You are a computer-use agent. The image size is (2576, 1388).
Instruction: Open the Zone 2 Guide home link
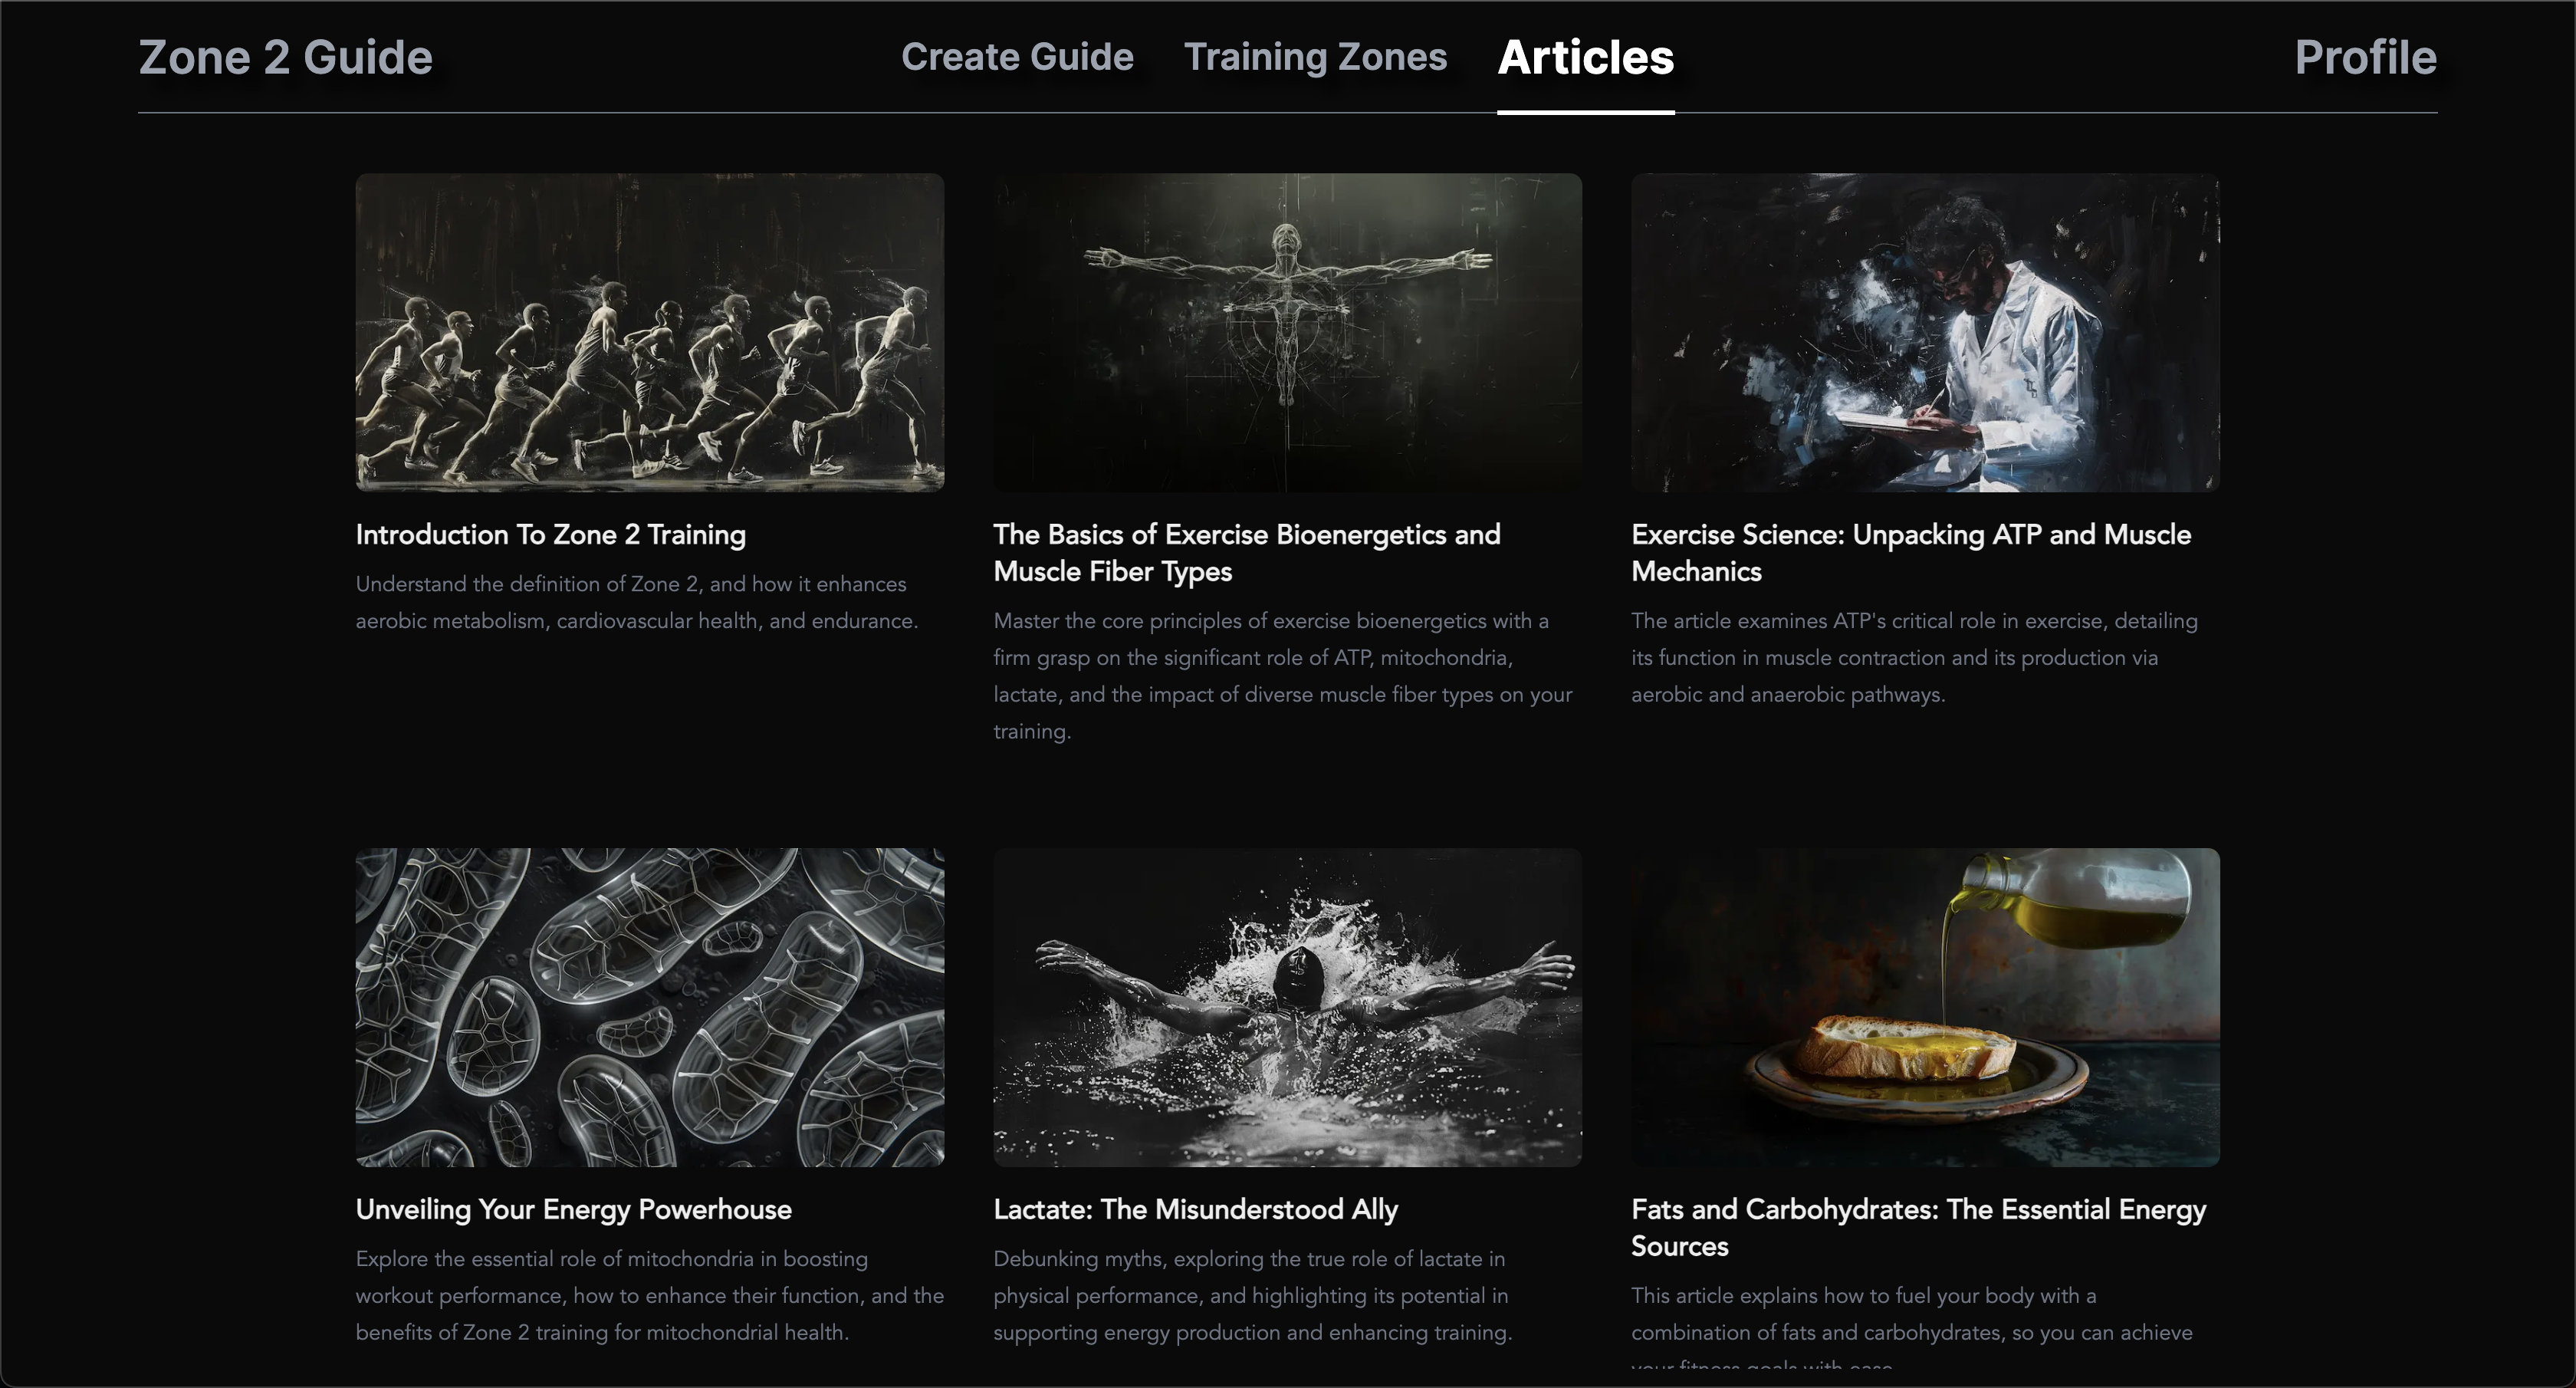[x=285, y=57]
